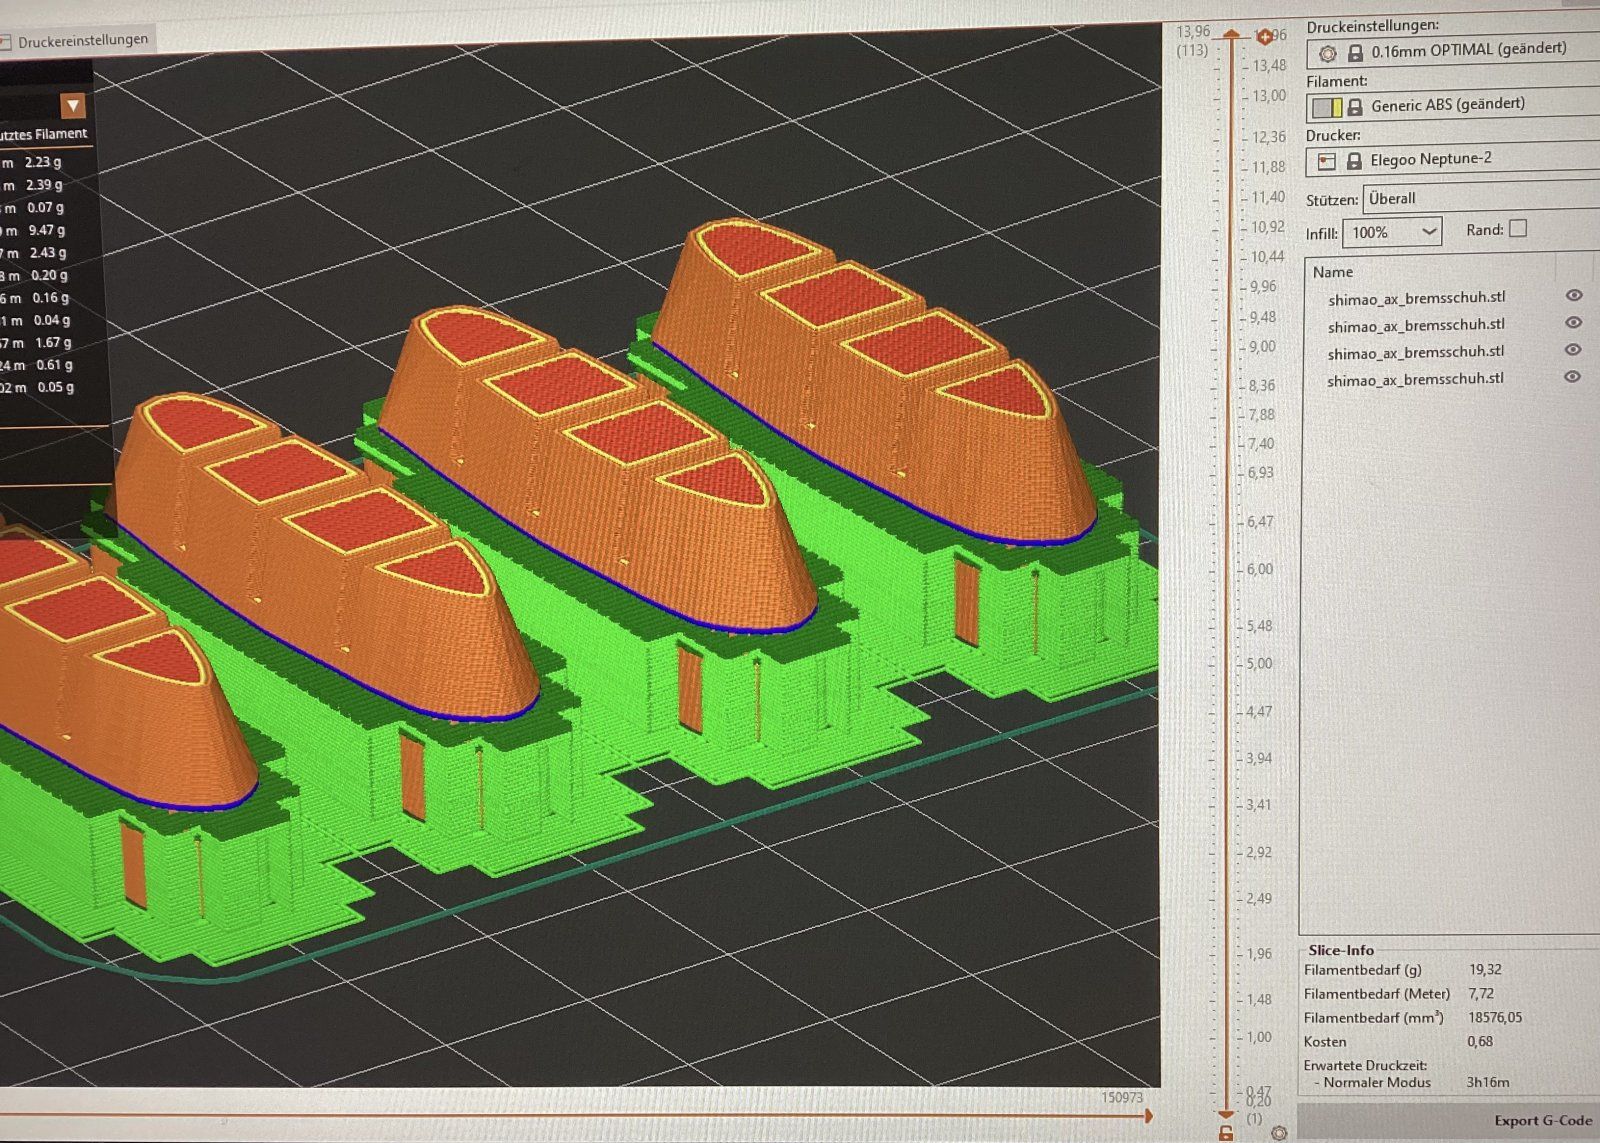Hide the first shimao_ax_bremsschuh.stl object

coord(1573,295)
